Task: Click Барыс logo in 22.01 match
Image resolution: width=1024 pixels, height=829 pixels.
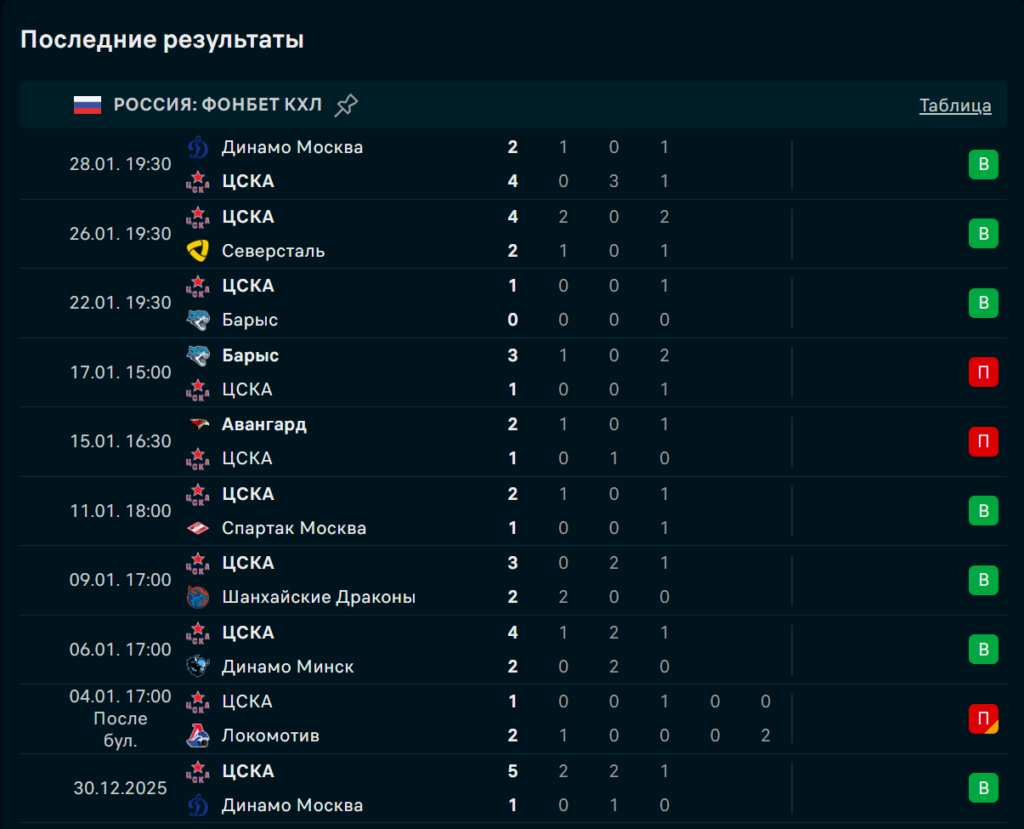Action: click(198, 320)
